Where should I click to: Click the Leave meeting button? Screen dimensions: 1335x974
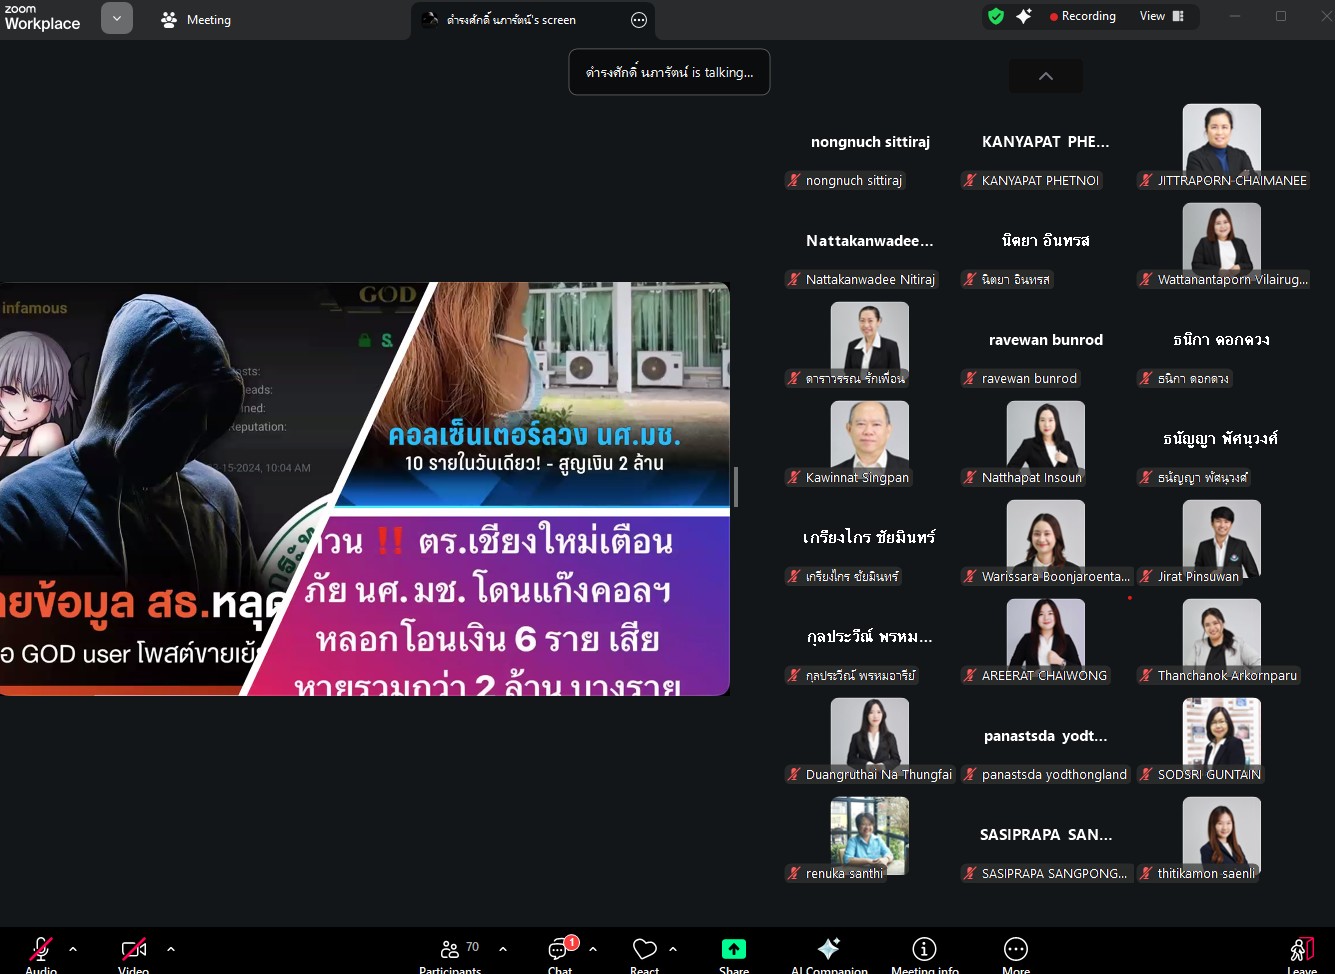pyautogui.click(x=1301, y=951)
